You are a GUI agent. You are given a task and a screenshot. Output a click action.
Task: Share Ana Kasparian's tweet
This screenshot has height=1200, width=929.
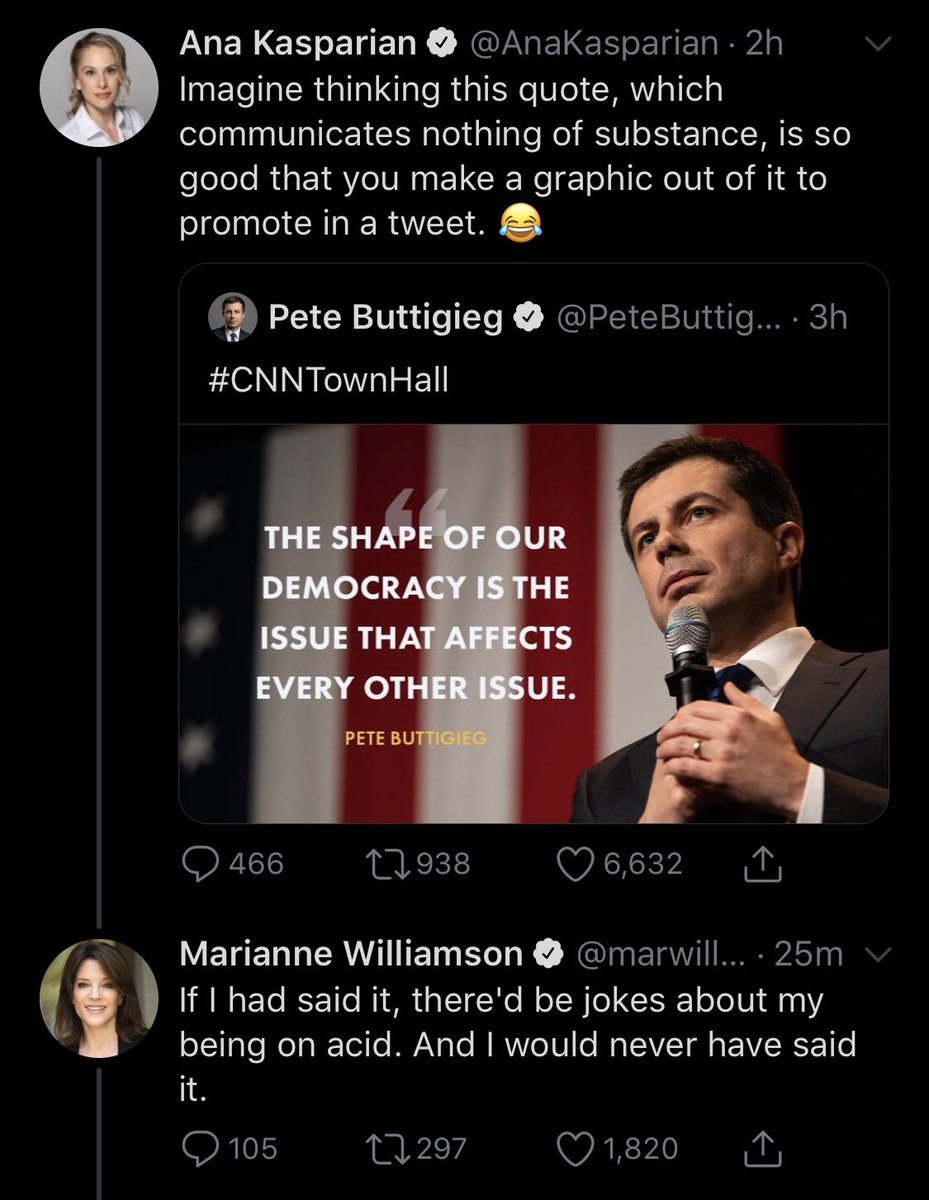[x=763, y=863]
